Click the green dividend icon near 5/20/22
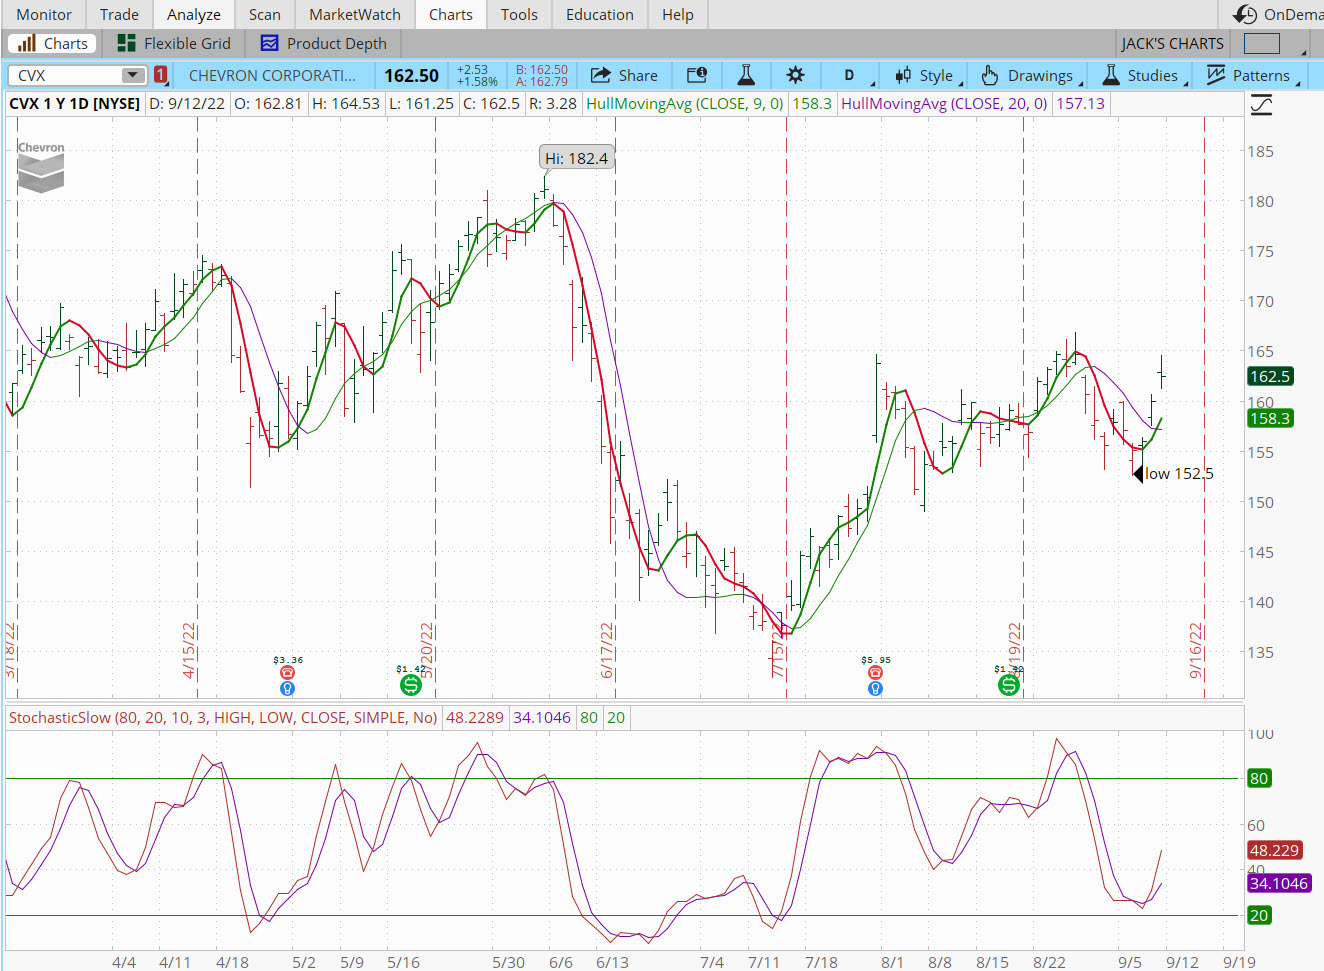Viewport: 1324px width, 971px height. [410, 685]
